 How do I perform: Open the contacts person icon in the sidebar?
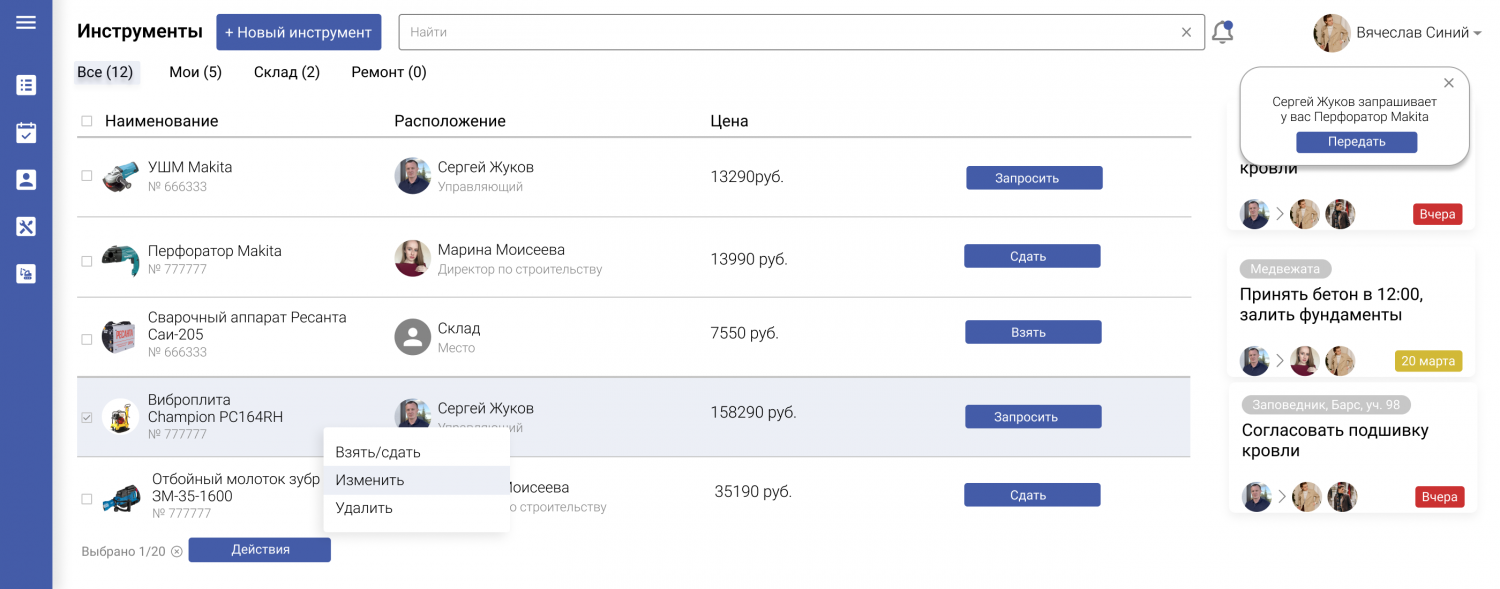pyautogui.click(x=26, y=180)
